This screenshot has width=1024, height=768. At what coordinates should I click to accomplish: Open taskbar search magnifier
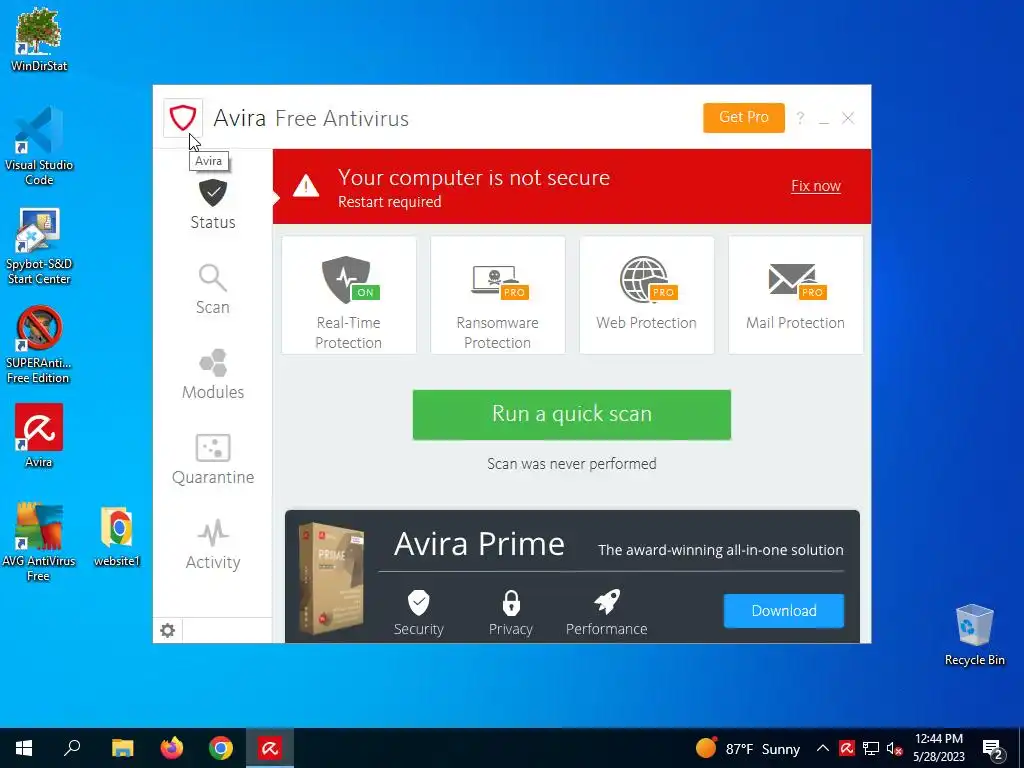(x=72, y=748)
